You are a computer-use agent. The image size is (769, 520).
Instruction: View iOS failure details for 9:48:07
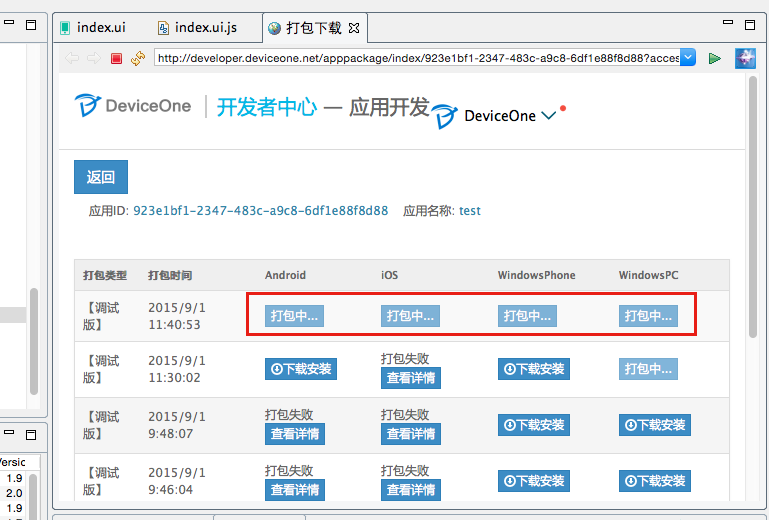411,434
